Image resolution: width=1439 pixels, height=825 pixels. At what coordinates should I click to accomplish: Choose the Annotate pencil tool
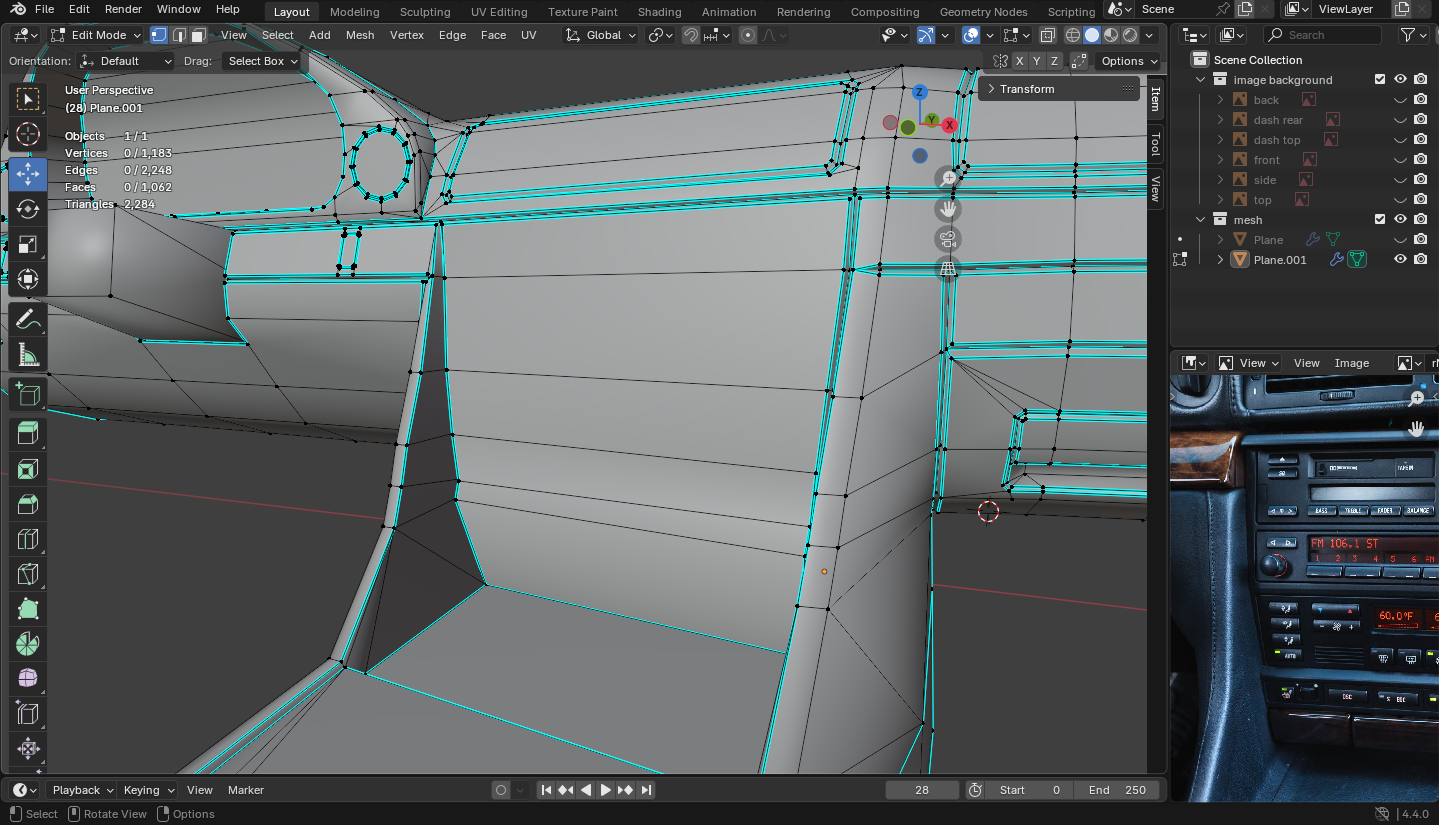(28, 320)
